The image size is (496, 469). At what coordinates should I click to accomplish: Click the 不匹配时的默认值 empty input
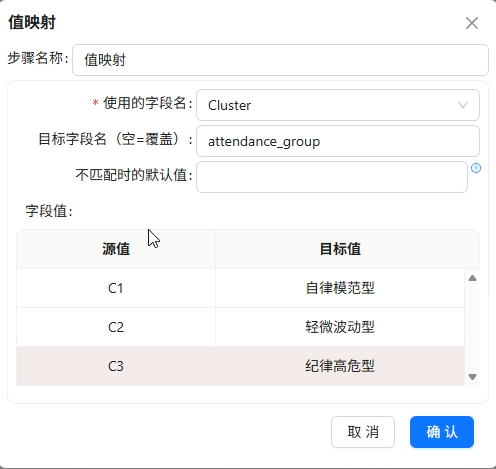pos(332,177)
